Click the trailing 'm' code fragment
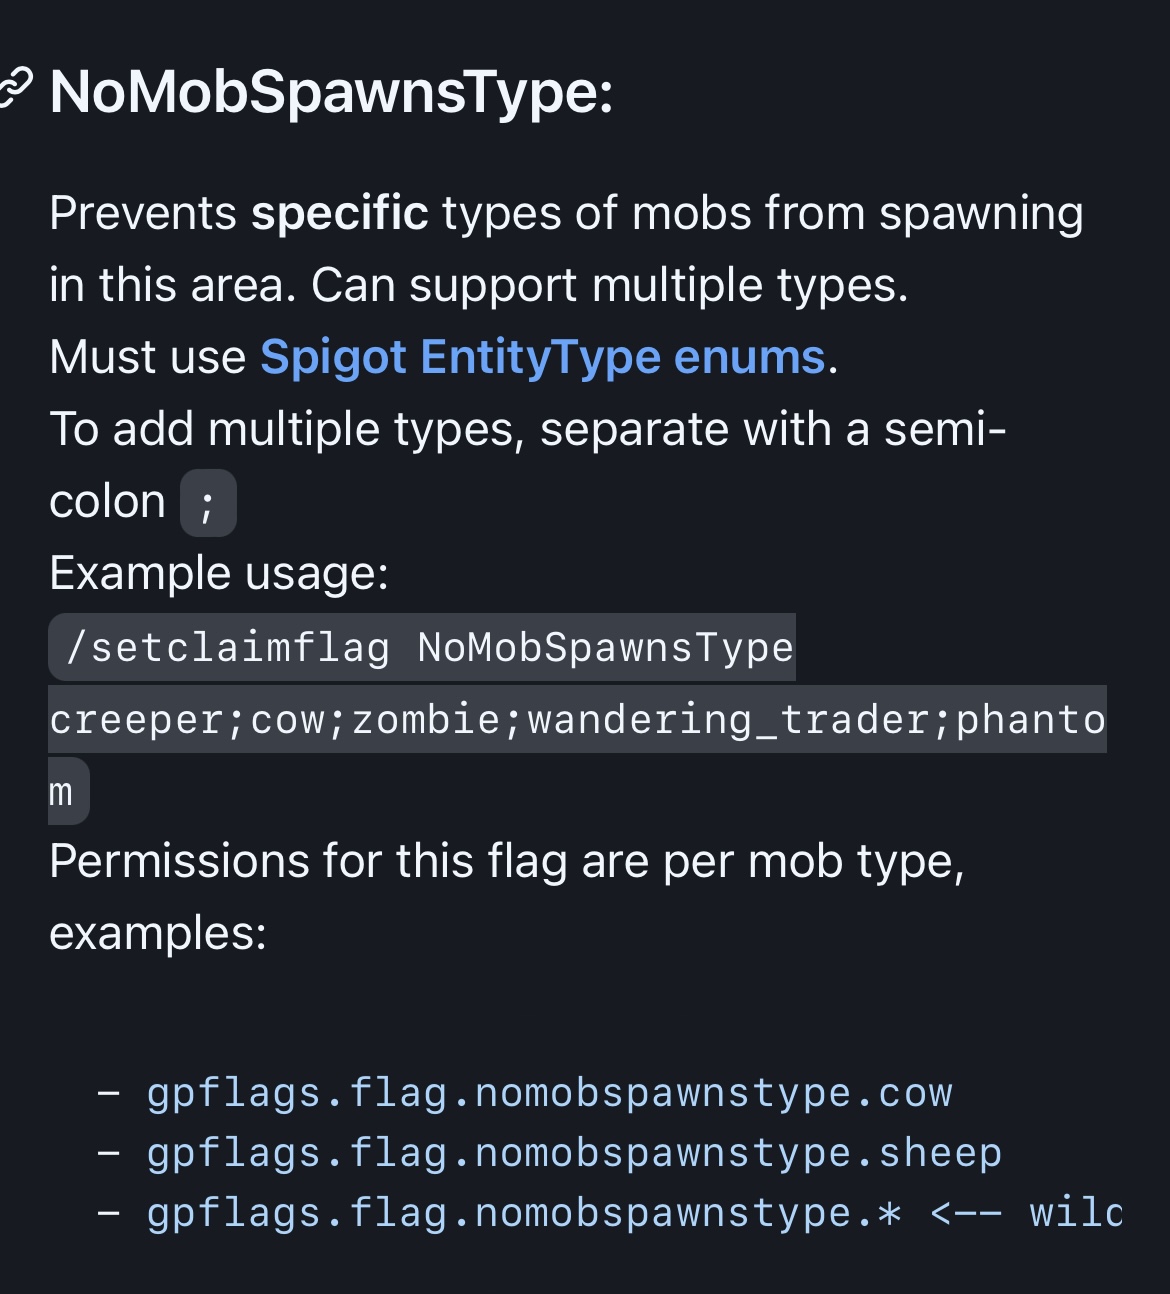 (x=68, y=791)
